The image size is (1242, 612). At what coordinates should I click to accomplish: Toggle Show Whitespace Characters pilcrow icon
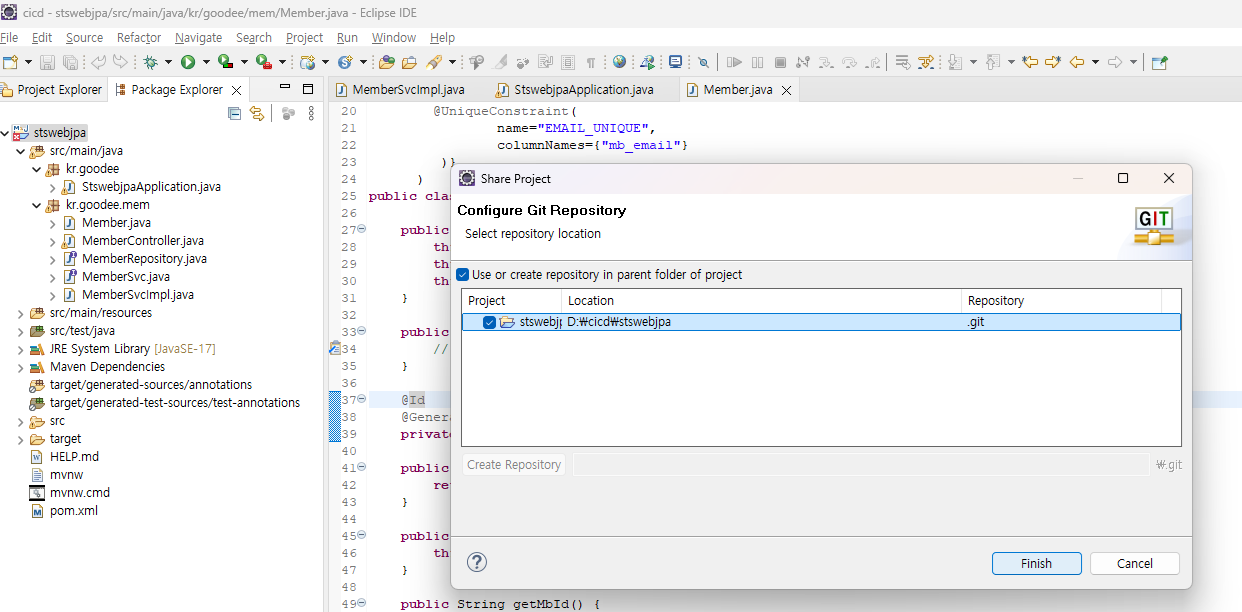[x=591, y=62]
